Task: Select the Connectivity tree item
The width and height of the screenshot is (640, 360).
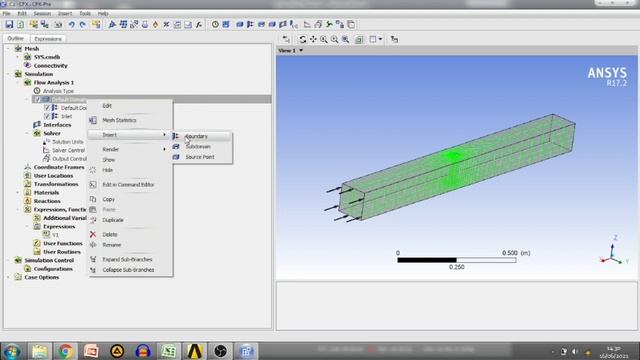Action: tap(50, 65)
